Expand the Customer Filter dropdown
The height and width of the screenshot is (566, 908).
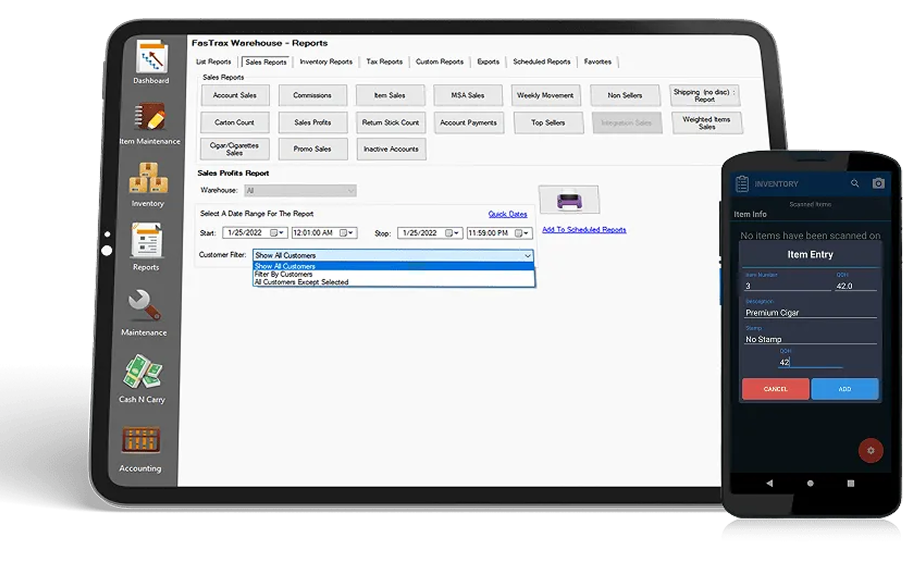point(527,256)
